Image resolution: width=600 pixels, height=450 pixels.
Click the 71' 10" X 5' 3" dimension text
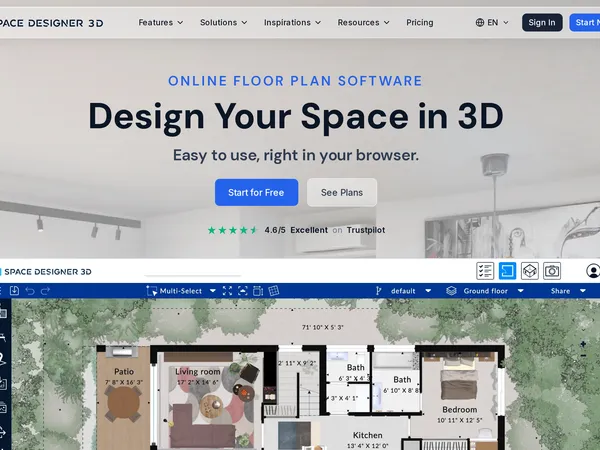click(323, 327)
